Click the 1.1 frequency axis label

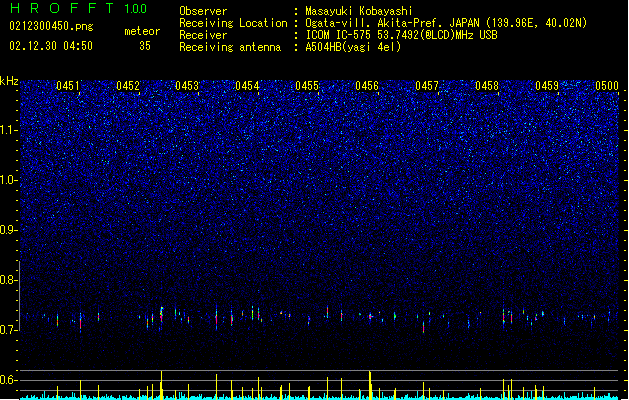pos(8,130)
